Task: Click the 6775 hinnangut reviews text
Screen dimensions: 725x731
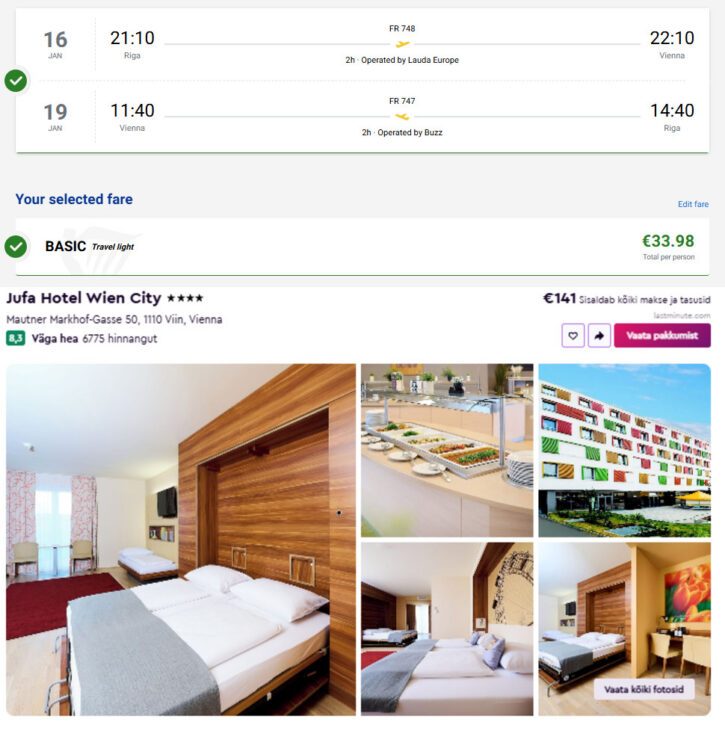Action: coord(120,338)
